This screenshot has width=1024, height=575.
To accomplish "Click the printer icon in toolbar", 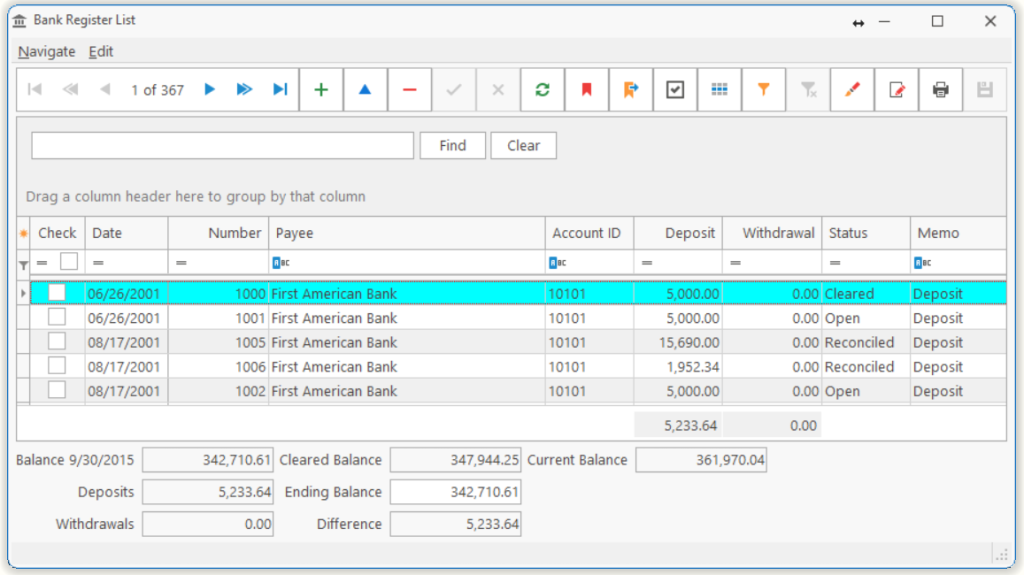I will point(940,90).
